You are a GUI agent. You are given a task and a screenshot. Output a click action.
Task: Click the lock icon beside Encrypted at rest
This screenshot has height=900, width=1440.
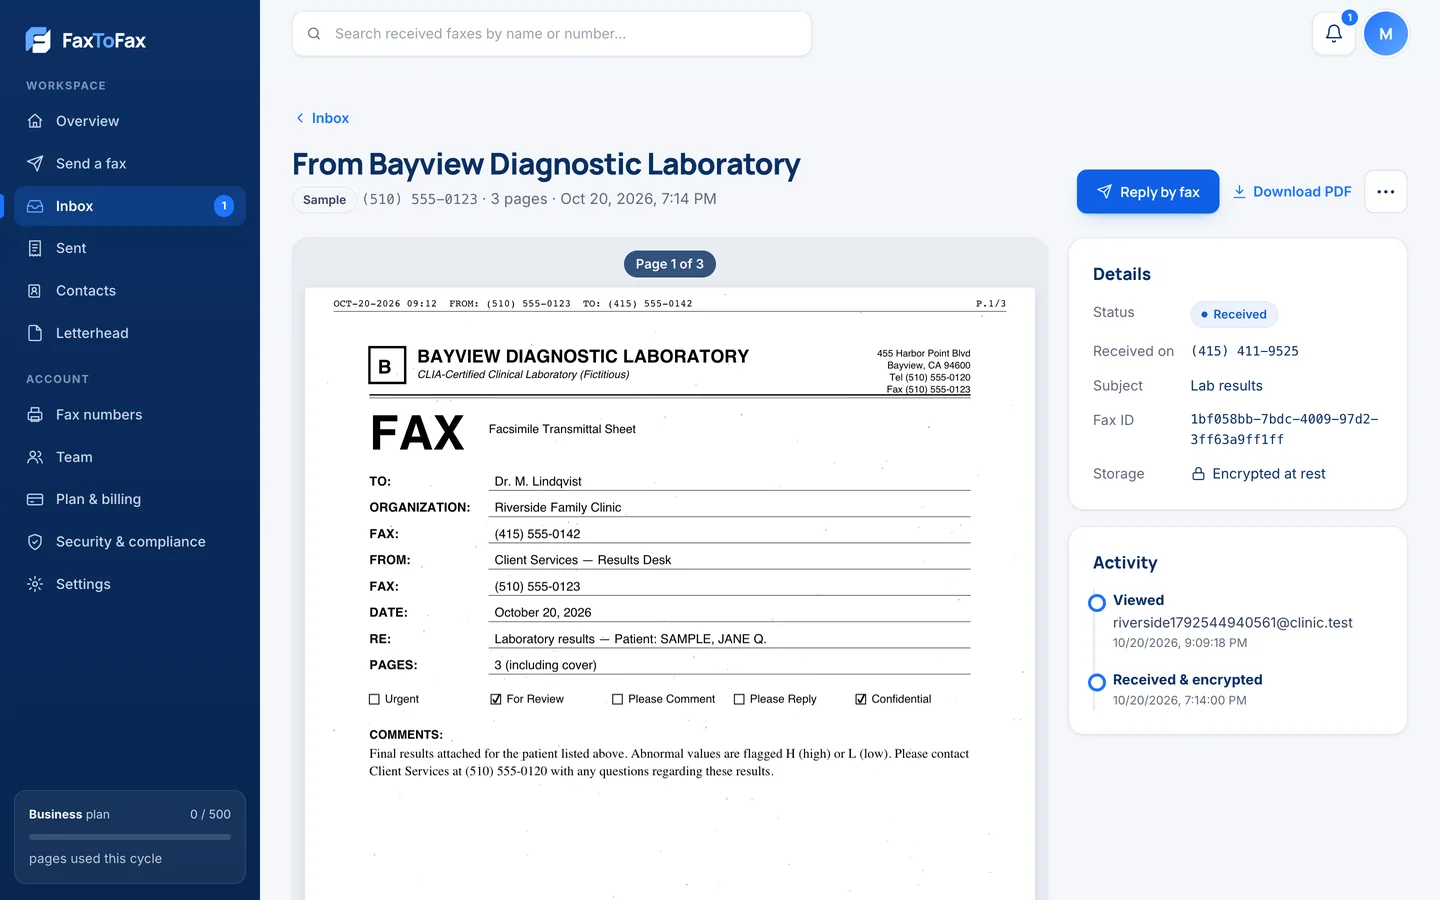tap(1198, 474)
